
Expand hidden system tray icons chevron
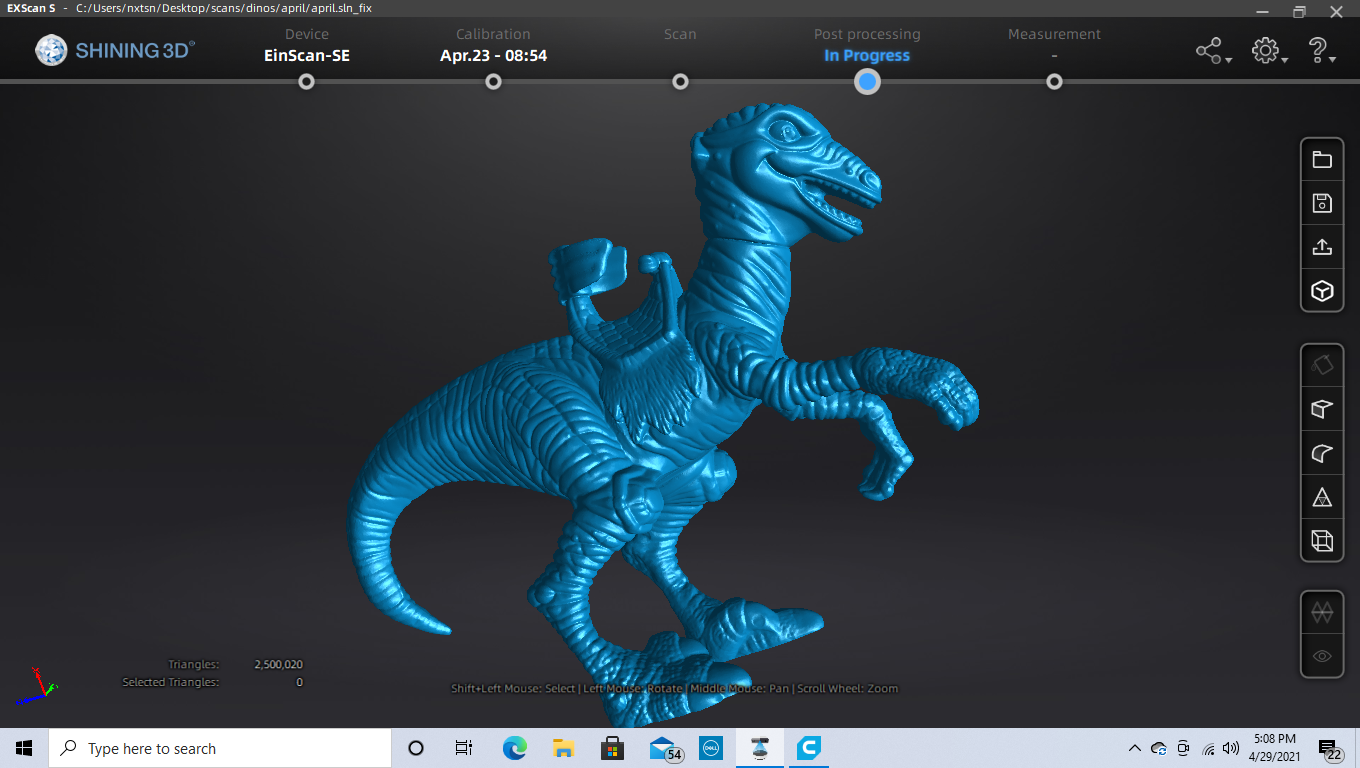click(x=1135, y=748)
